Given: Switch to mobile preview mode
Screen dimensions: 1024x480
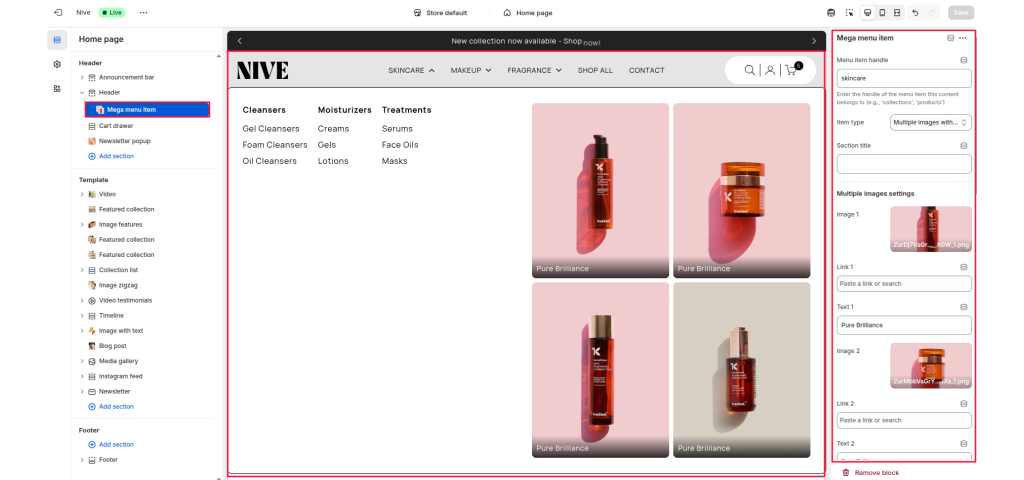Looking at the screenshot, I should [882, 13].
